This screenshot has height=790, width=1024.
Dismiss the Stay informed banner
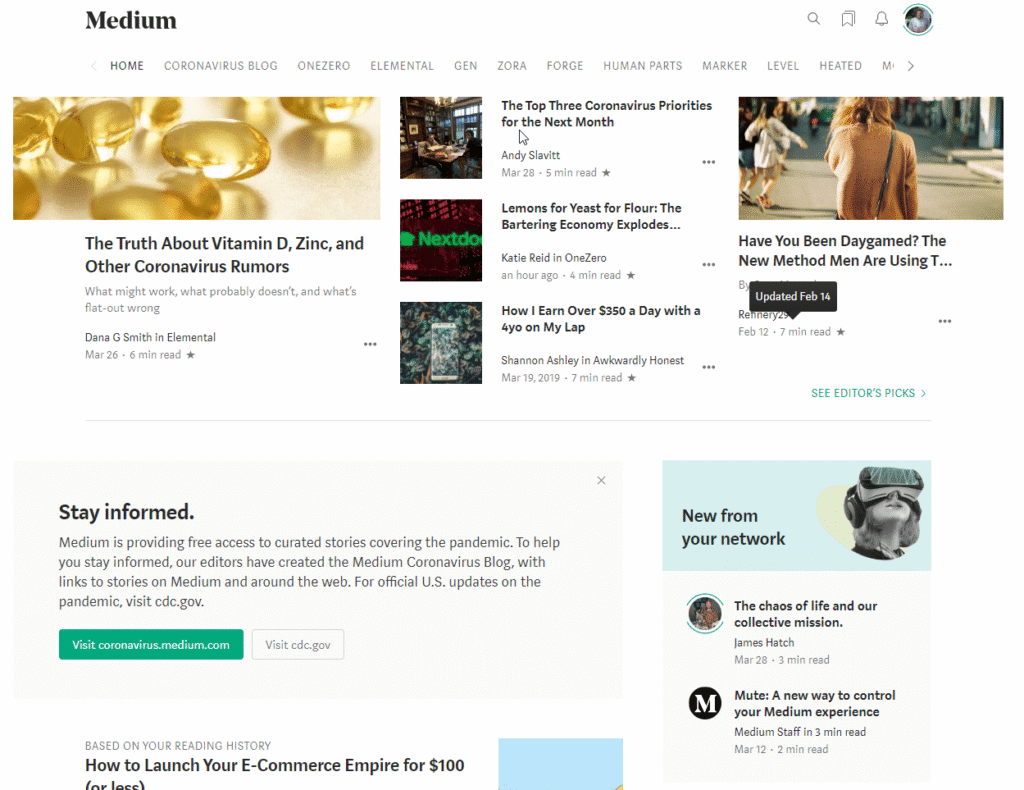[x=601, y=481]
